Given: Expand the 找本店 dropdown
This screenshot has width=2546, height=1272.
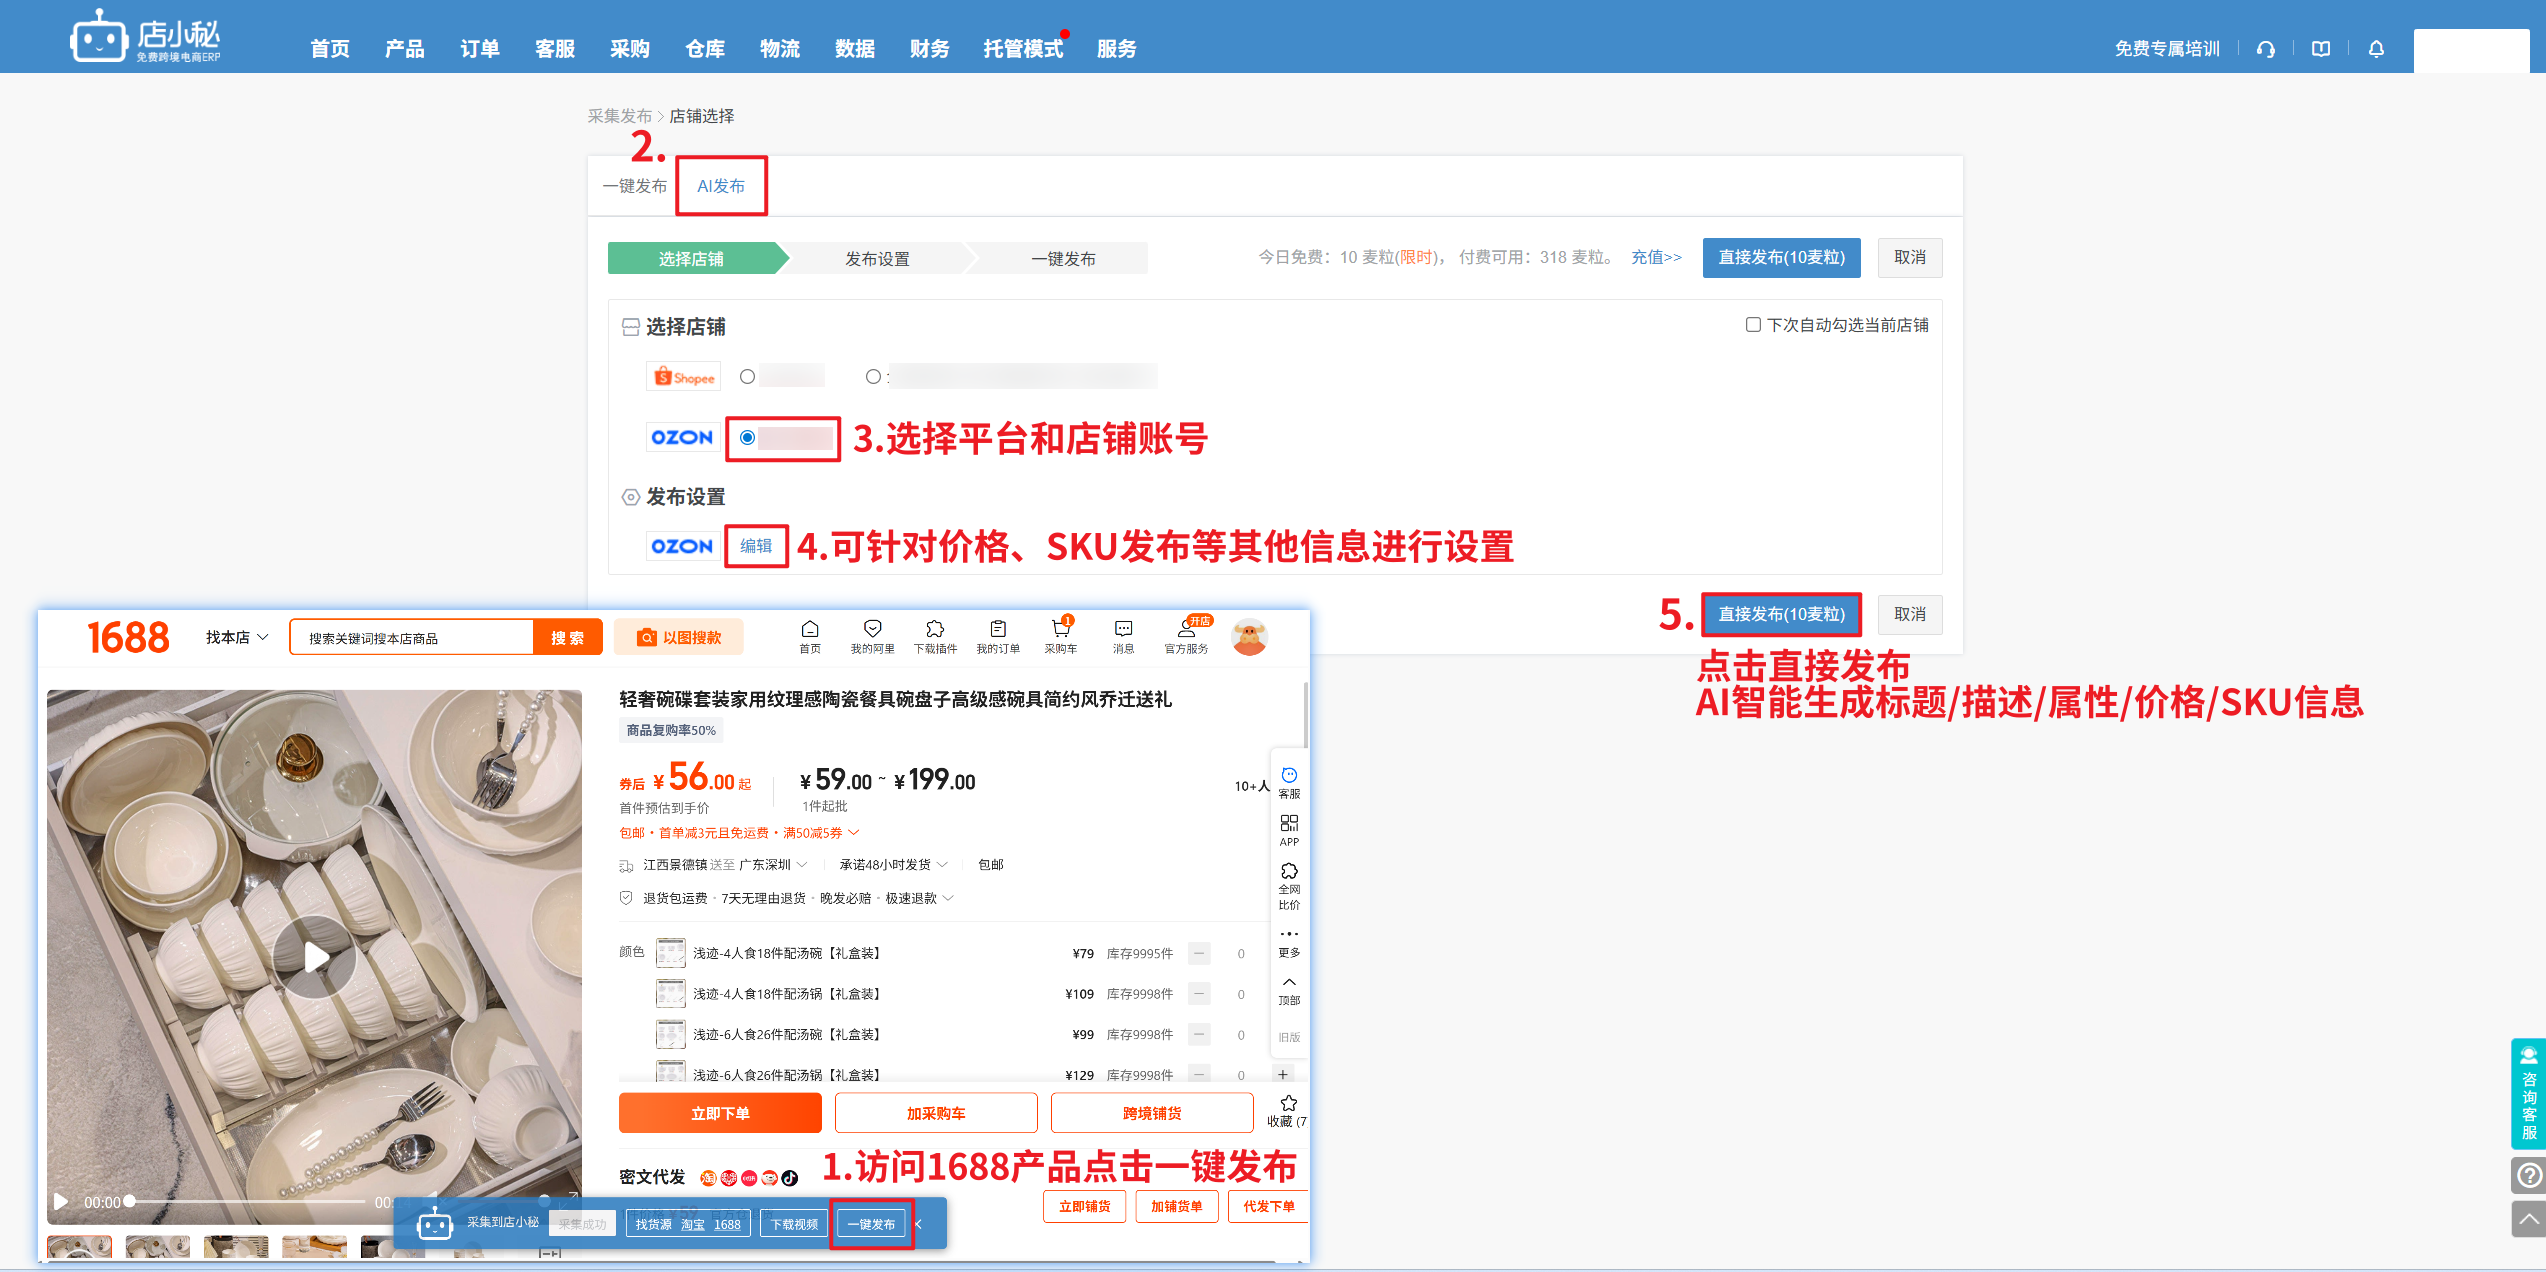Looking at the screenshot, I should coord(237,637).
